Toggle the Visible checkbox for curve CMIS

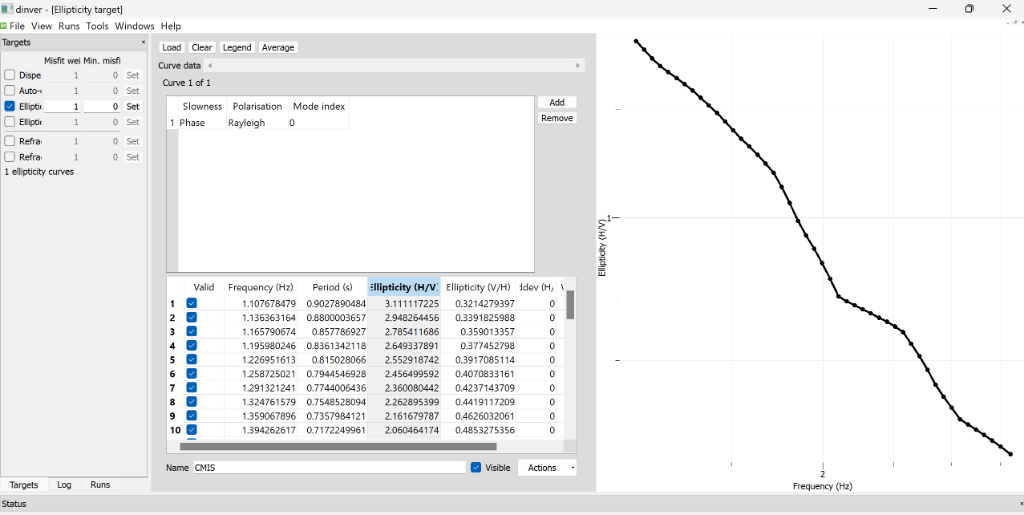(x=476, y=468)
